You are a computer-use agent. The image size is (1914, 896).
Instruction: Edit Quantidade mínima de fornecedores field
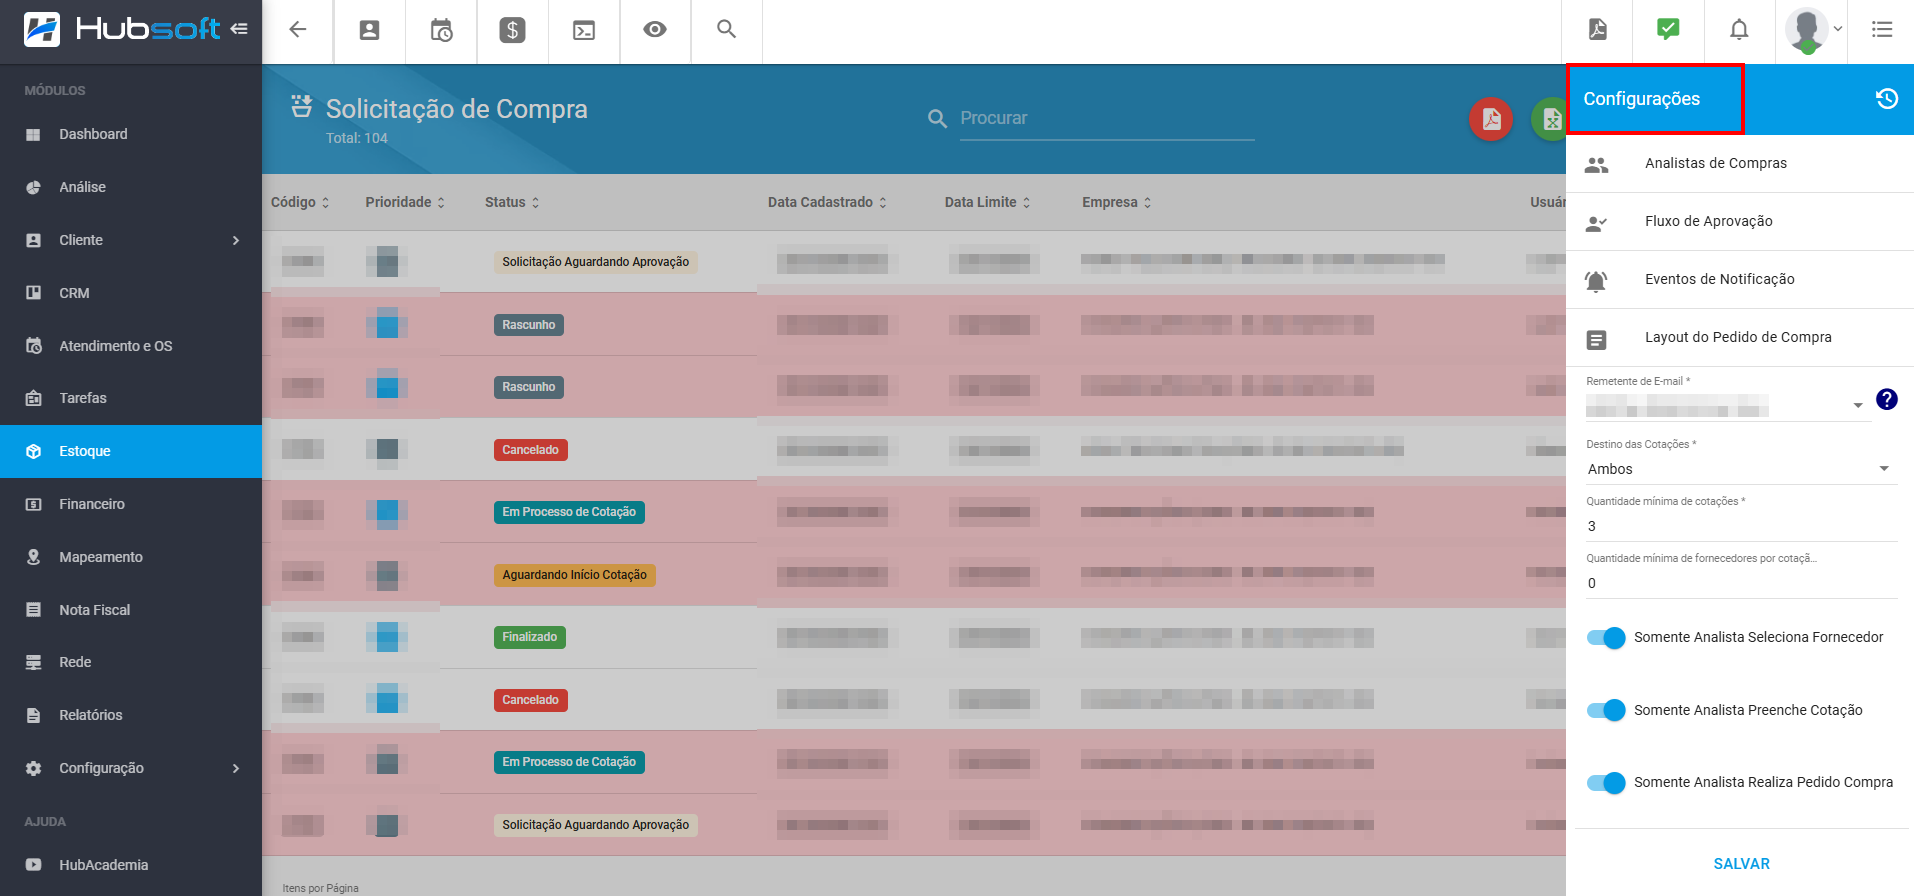coord(1741,583)
